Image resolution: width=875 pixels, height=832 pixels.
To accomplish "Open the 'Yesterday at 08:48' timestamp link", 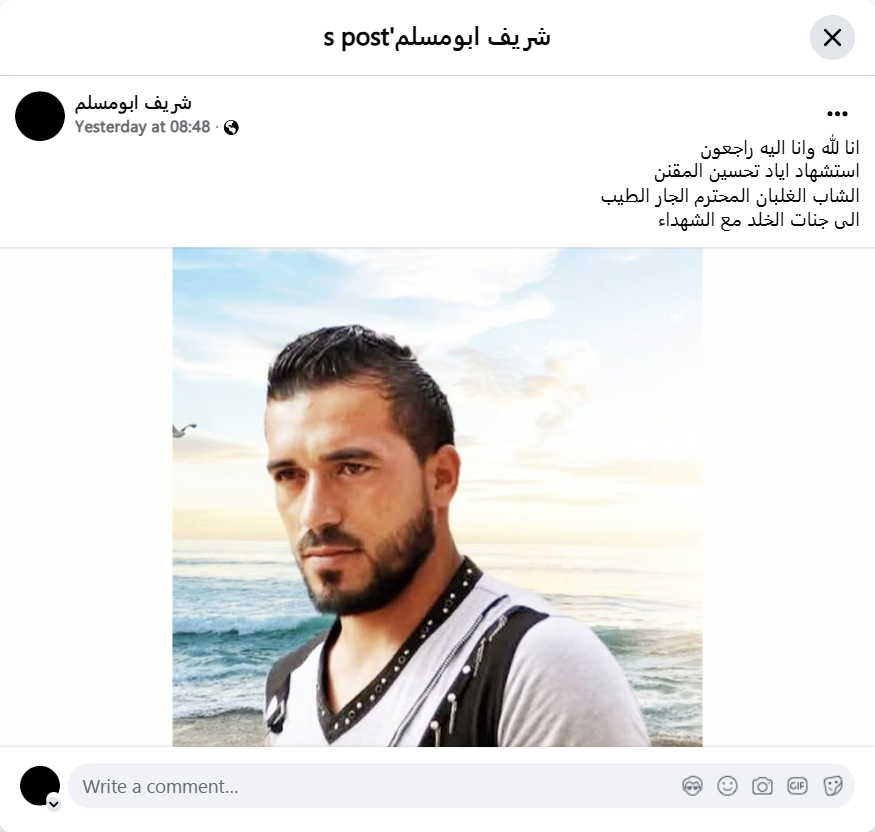I will click(x=142, y=127).
